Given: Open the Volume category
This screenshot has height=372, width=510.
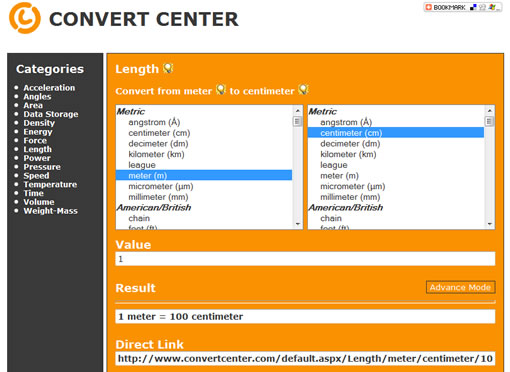Looking at the screenshot, I should 39,202.
